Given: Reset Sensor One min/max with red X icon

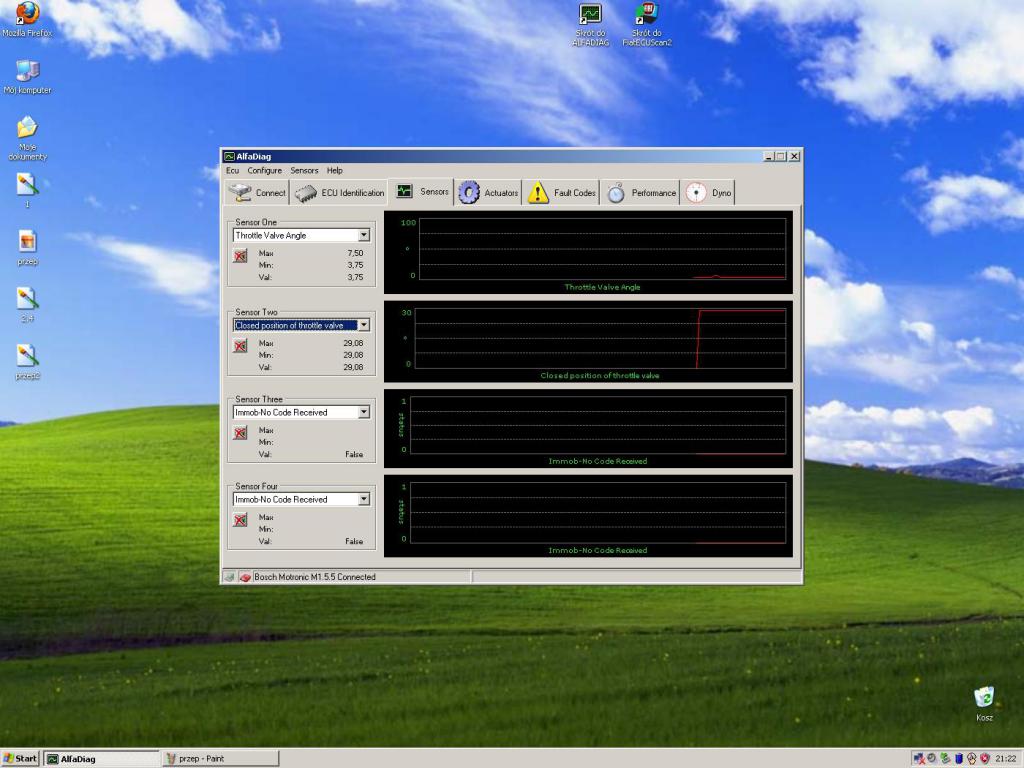Looking at the screenshot, I should tap(240, 256).
